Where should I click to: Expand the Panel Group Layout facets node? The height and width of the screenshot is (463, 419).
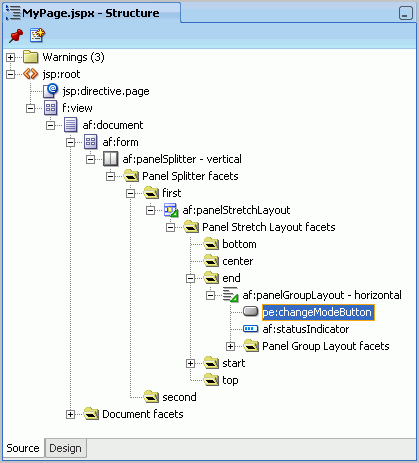[230, 346]
